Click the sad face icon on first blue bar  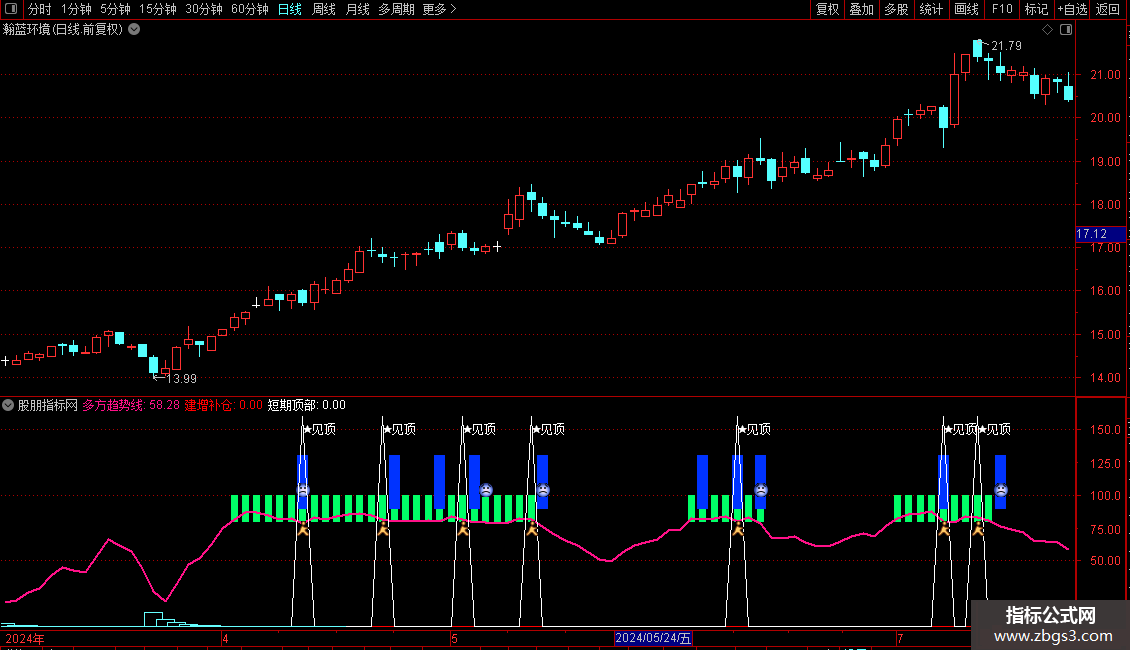[x=303, y=490]
